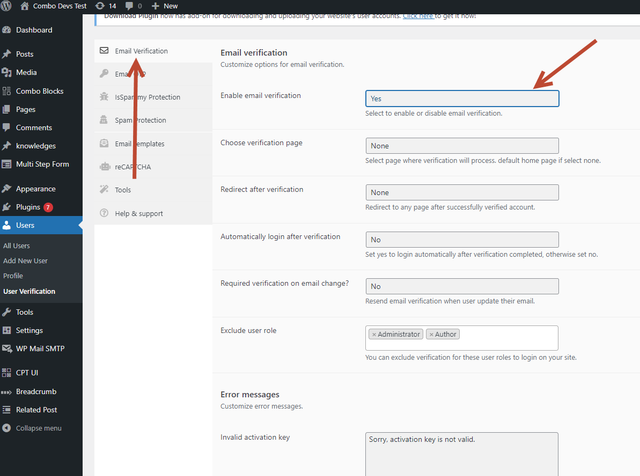Click the Settings icon in sidebar
This screenshot has width=640, height=476.
7,330
